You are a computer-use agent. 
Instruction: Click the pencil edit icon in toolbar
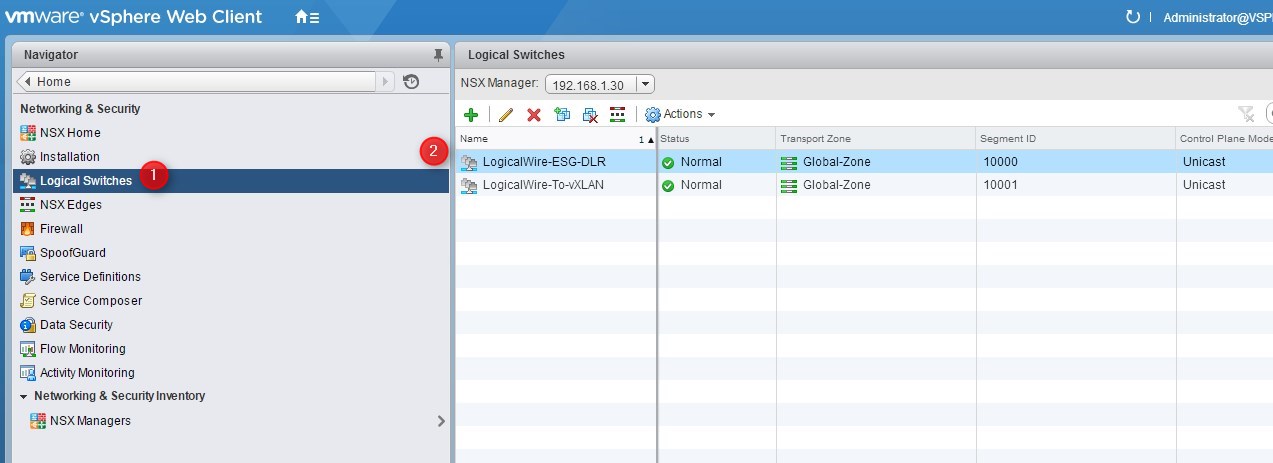pyautogui.click(x=505, y=115)
